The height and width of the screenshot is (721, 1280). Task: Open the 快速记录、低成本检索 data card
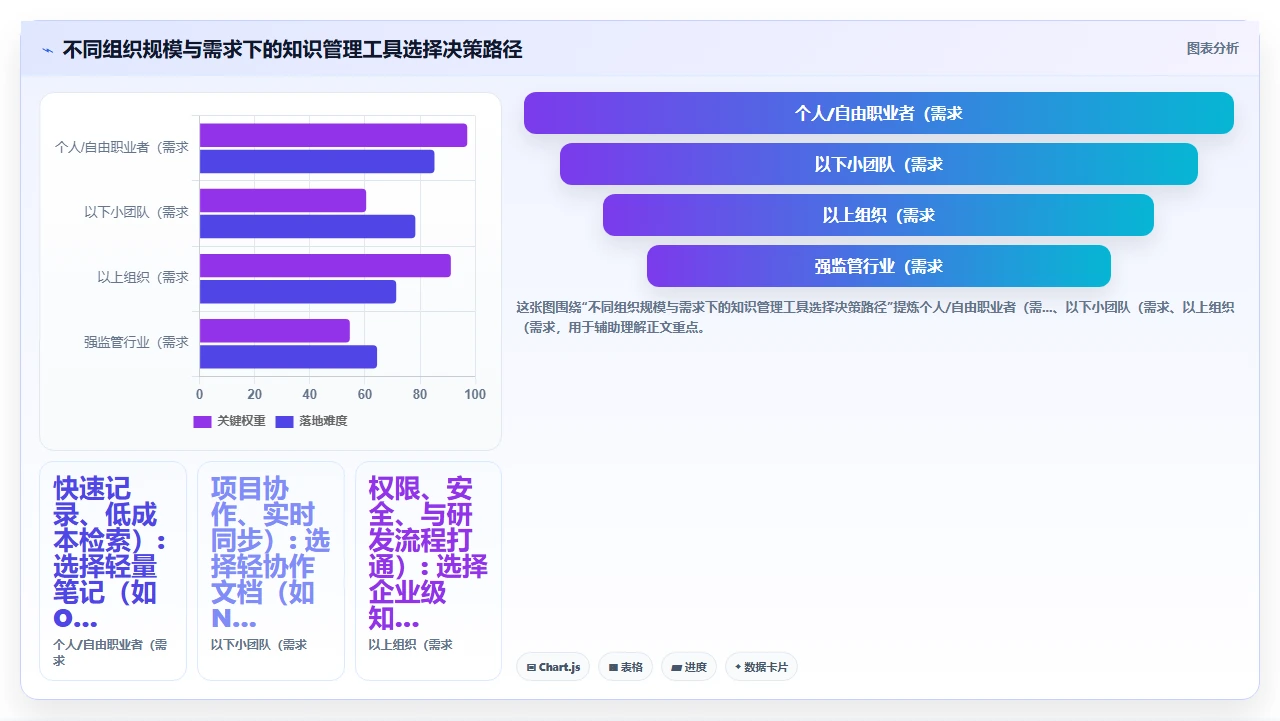point(113,571)
